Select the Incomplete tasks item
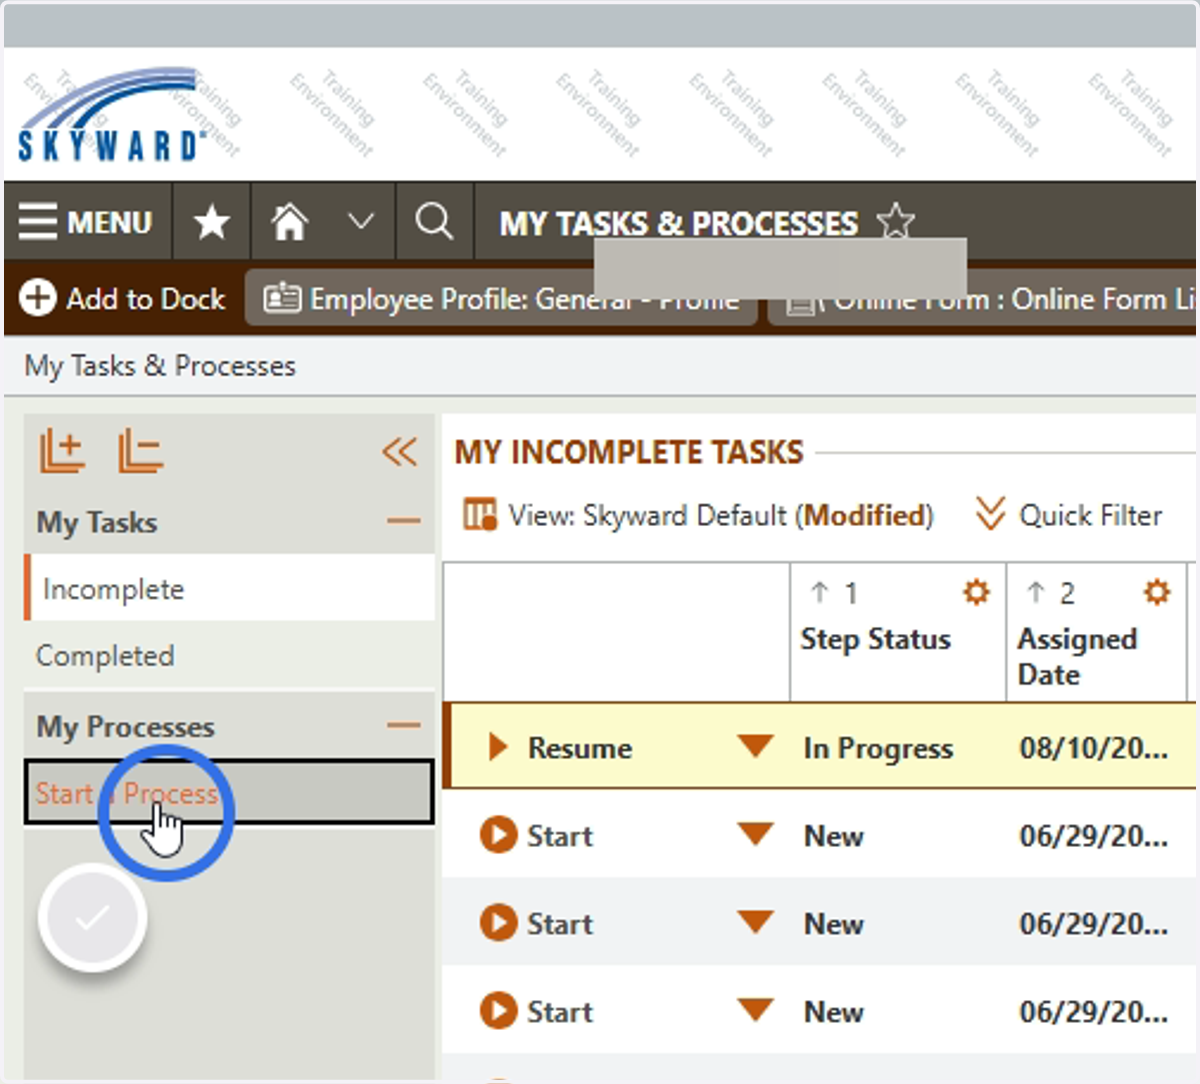This screenshot has height=1084, width=1200. [x=230, y=589]
